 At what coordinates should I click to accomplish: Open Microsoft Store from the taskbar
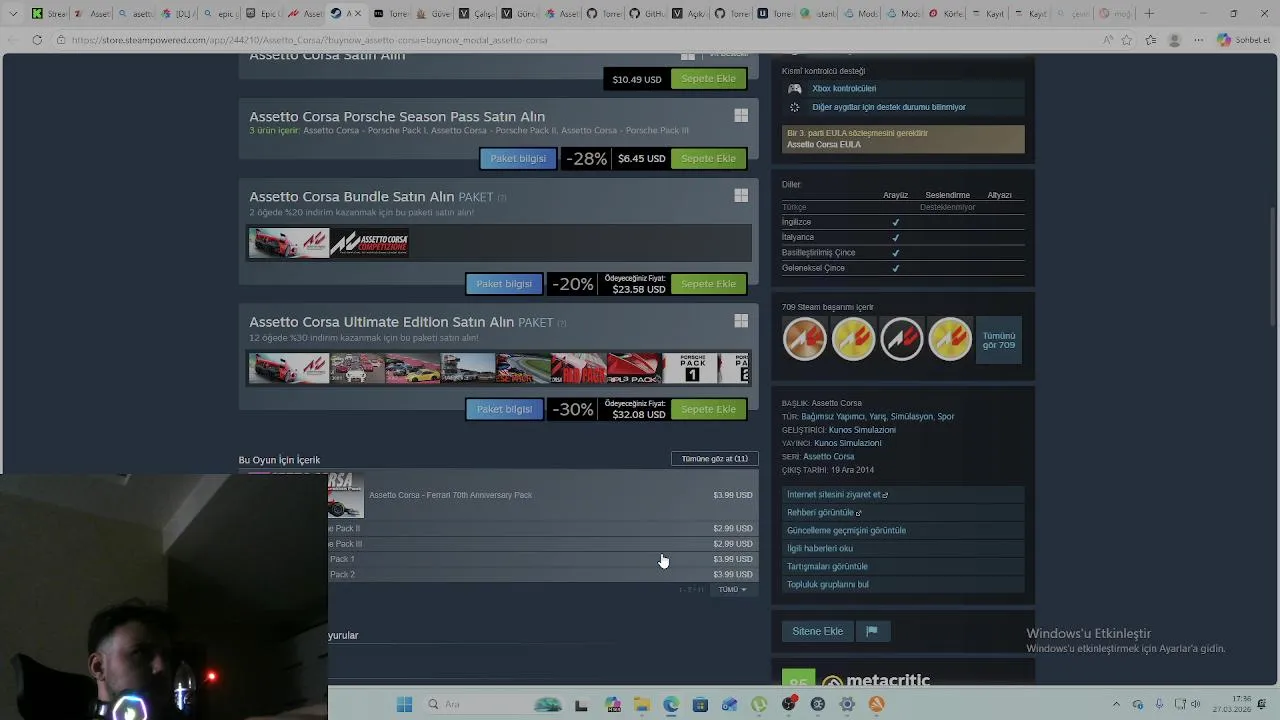pyautogui.click(x=700, y=704)
